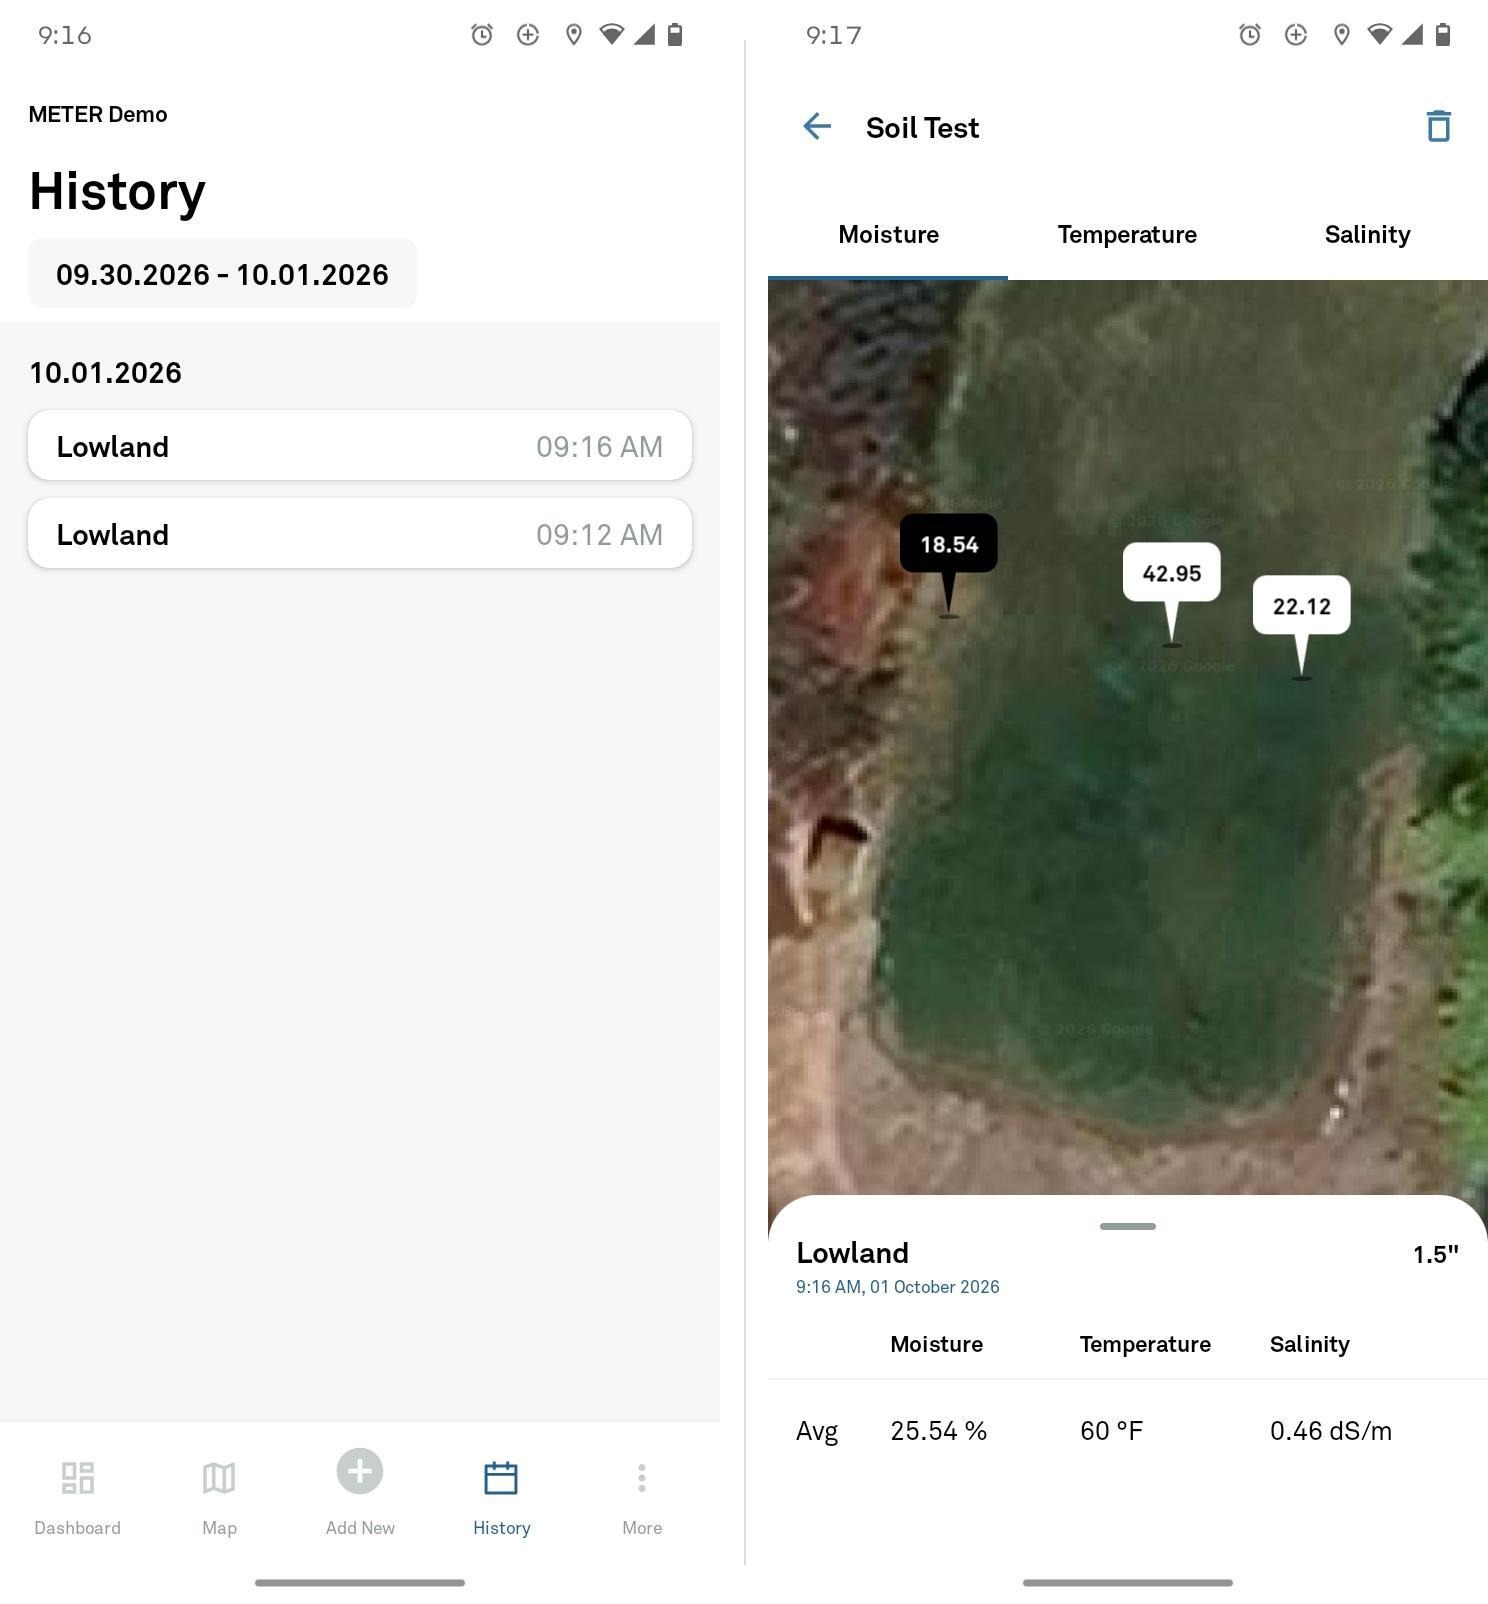
Task: Tap the 25.54 % average moisture value
Action: (x=938, y=1431)
